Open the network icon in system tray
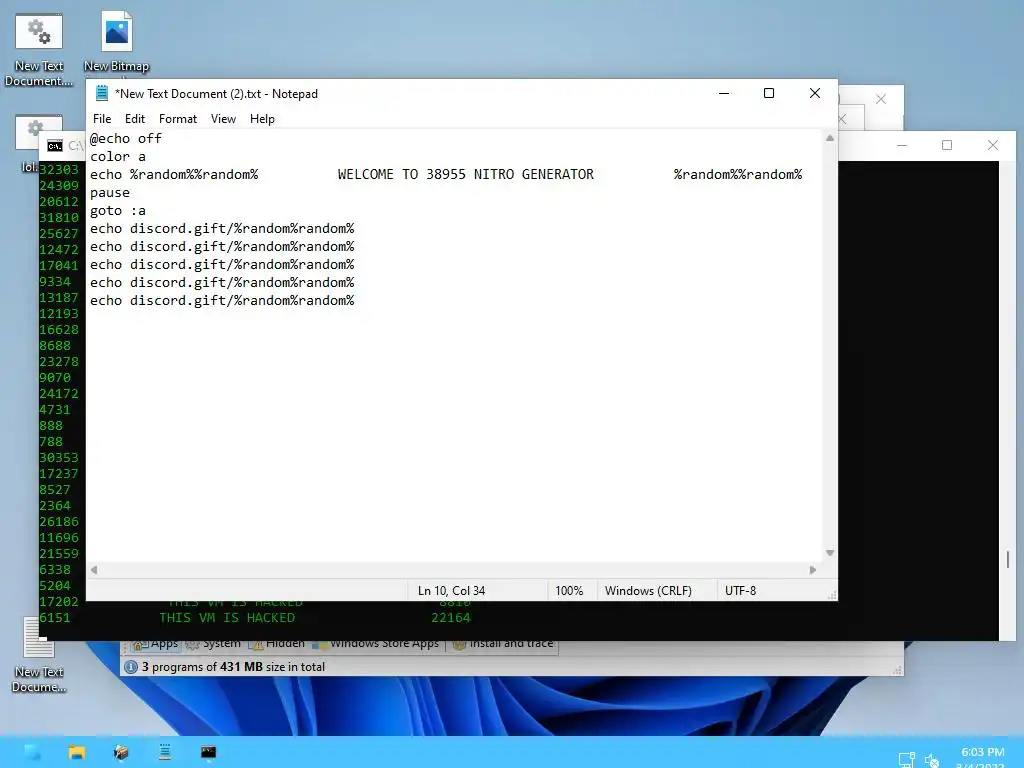Viewport: 1024px width, 768px height. tap(906, 759)
